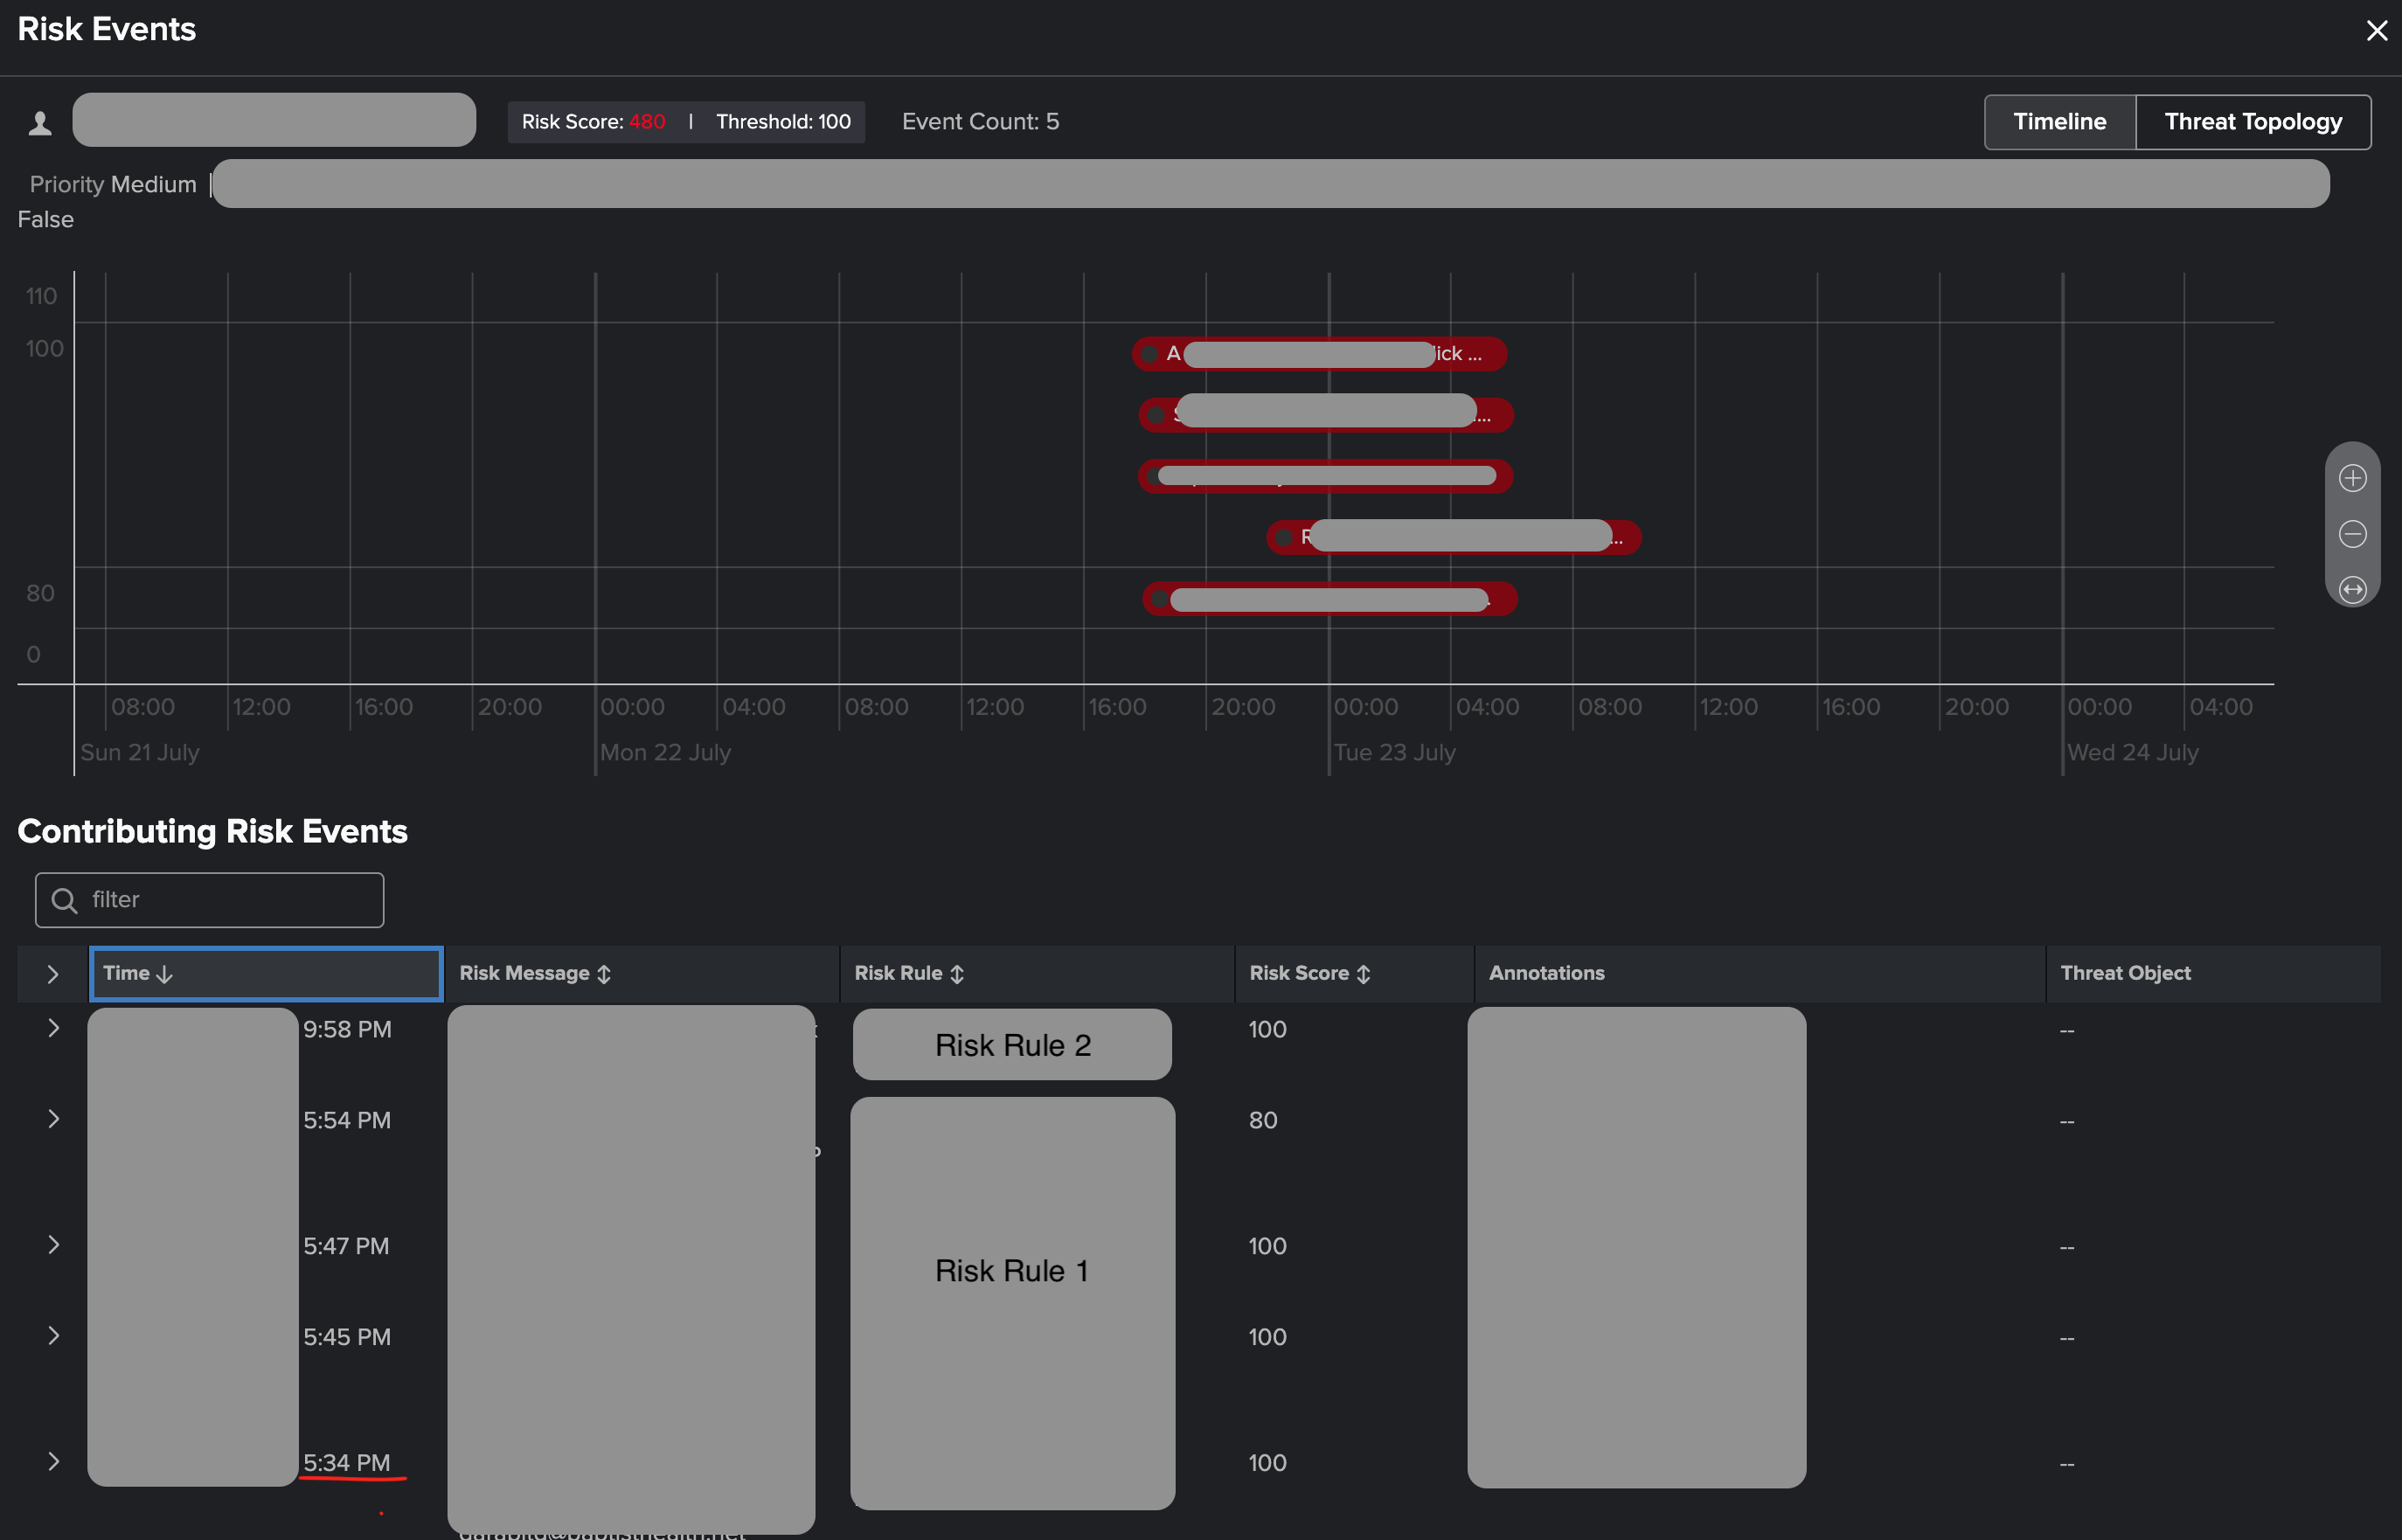Click the Contributing Risk Events heading
Viewport: 2402px width, 1540px height.
pos(212,832)
